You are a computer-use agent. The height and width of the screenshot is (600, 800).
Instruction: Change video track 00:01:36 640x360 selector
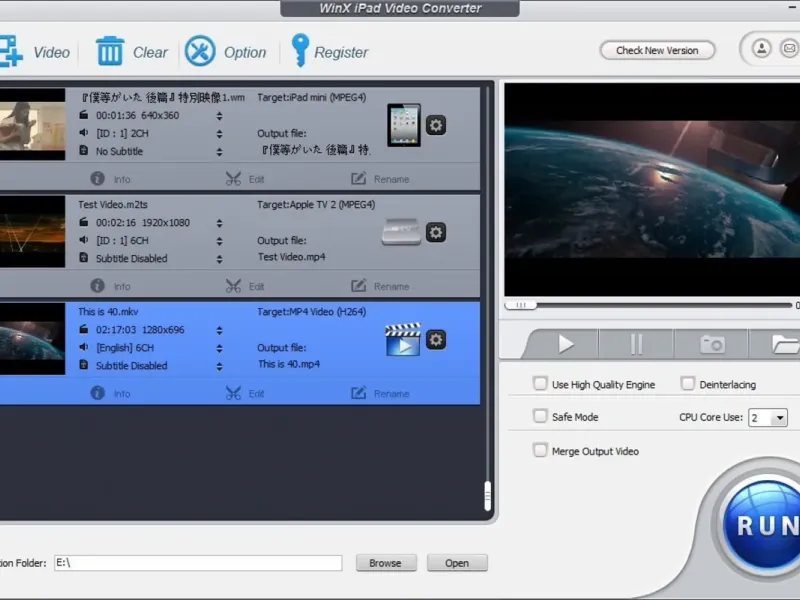click(x=219, y=116)
